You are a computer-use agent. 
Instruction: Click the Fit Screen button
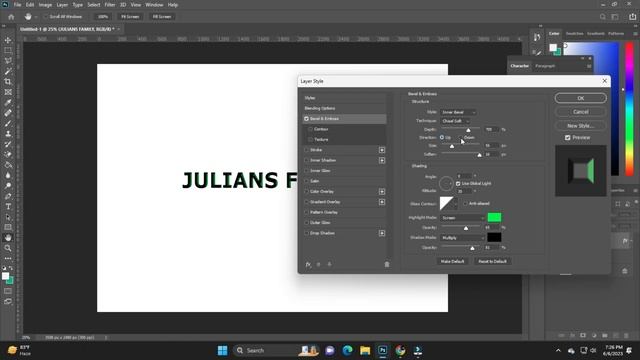[130, 17]
